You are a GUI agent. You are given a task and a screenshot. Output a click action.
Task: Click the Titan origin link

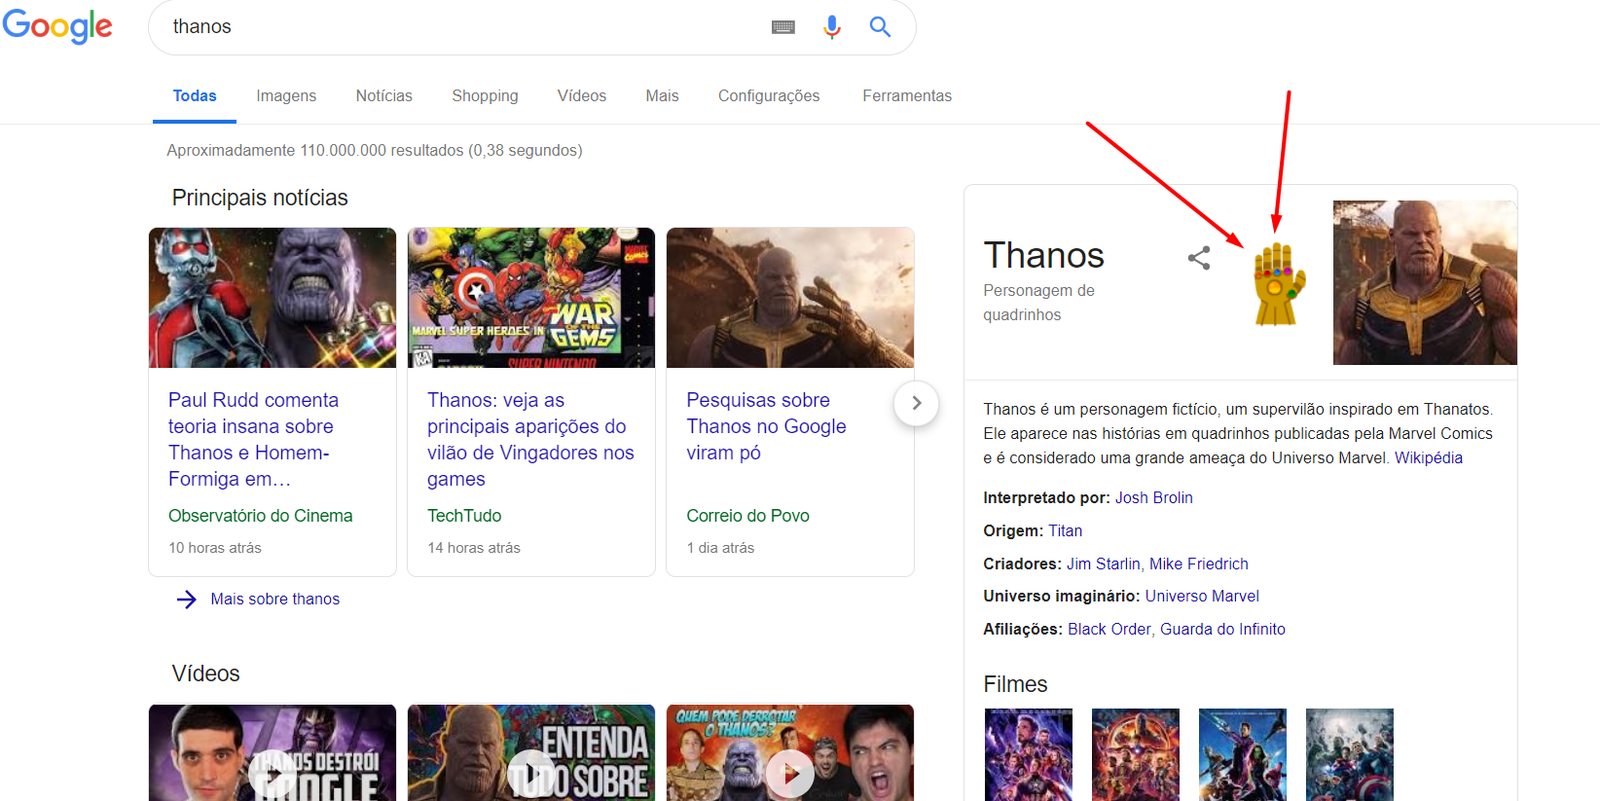[1065, 531]
